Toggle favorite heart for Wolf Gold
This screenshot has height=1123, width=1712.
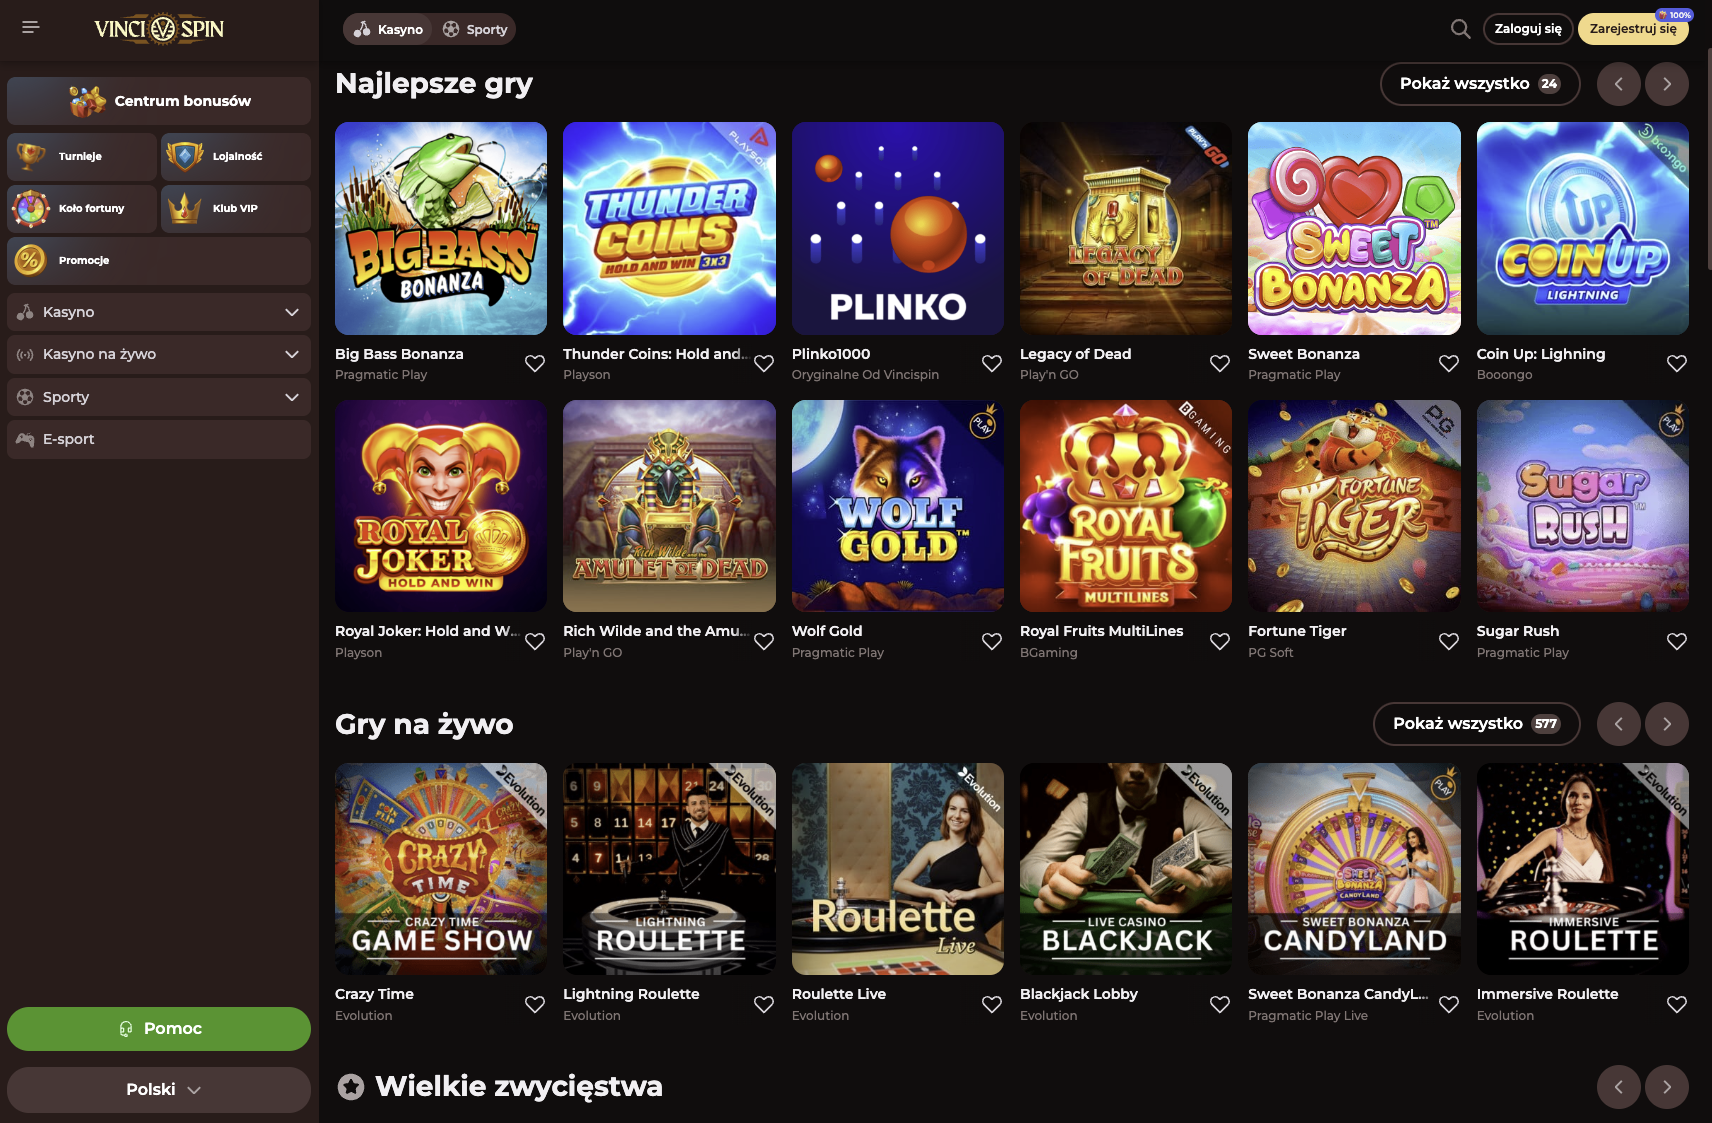pos(992,642)
